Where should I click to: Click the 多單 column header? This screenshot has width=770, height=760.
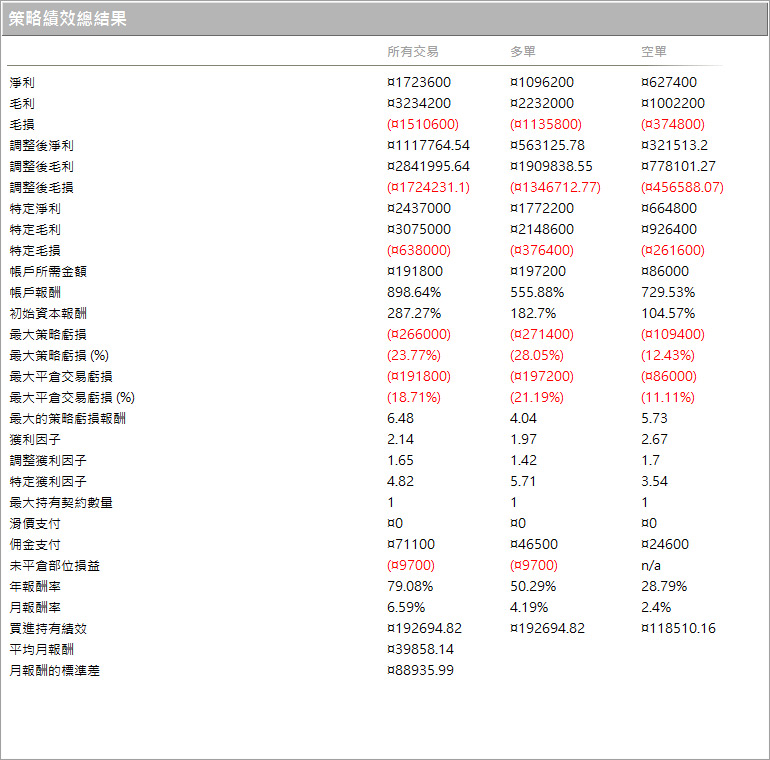coord(524,52)
